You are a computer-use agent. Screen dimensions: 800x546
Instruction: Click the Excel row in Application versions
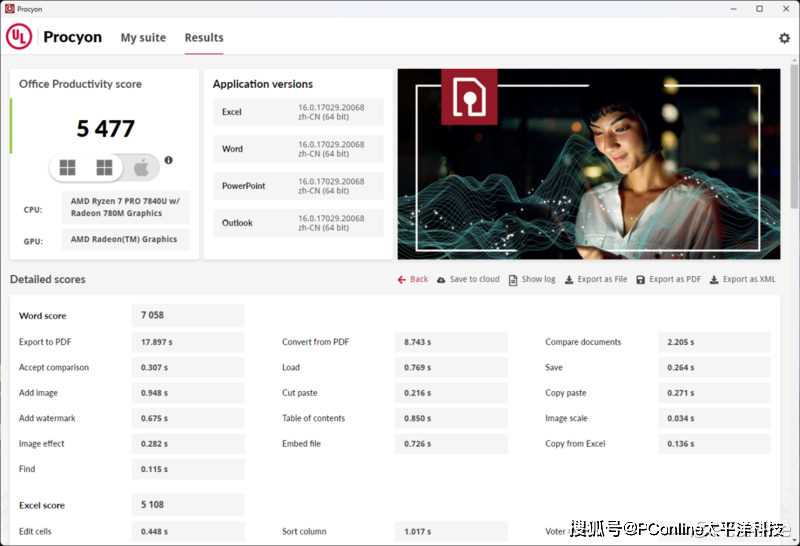coord(298,112)
